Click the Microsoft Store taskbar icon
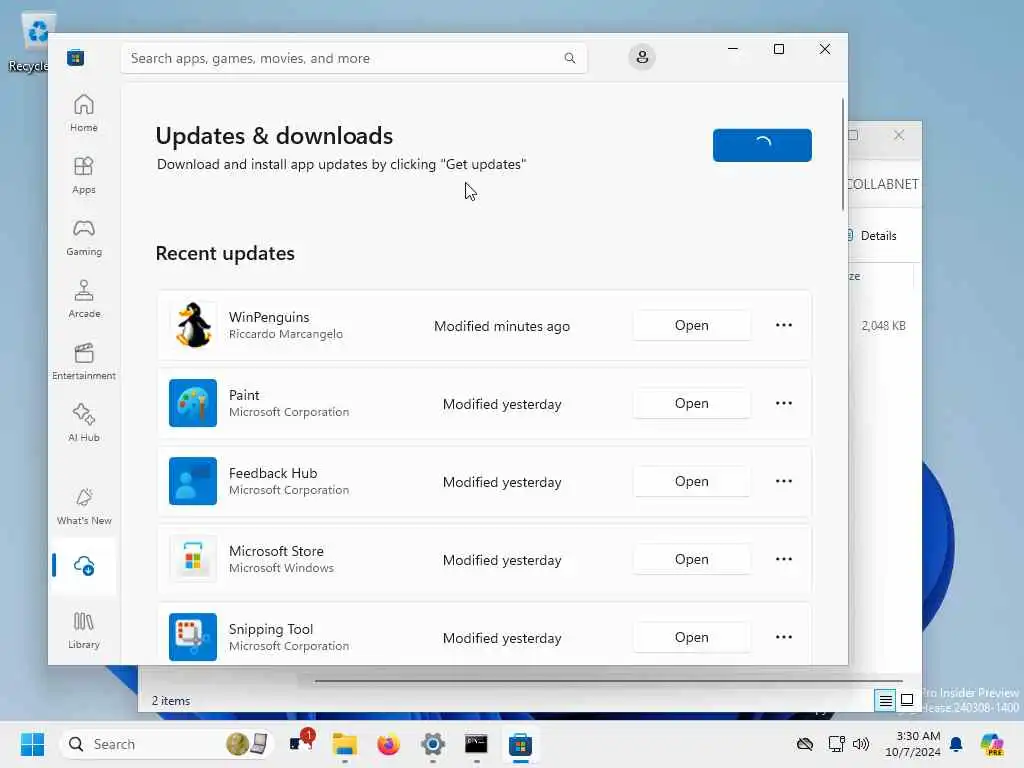 point(520,744)
